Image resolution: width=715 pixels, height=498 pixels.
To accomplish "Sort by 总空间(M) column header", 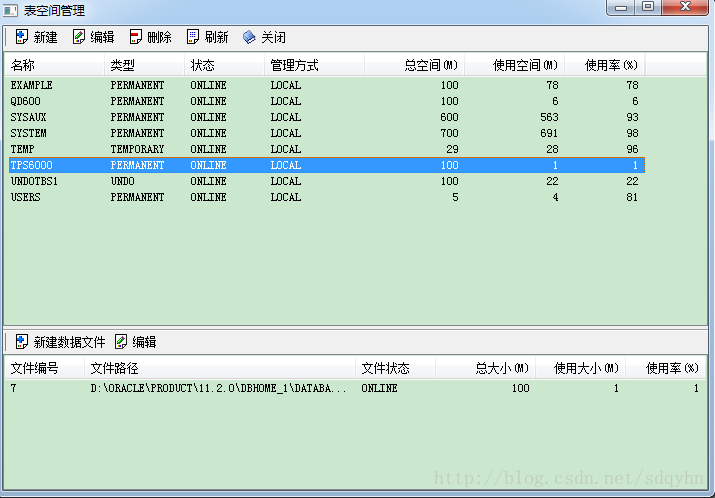I will click(414, 65).
